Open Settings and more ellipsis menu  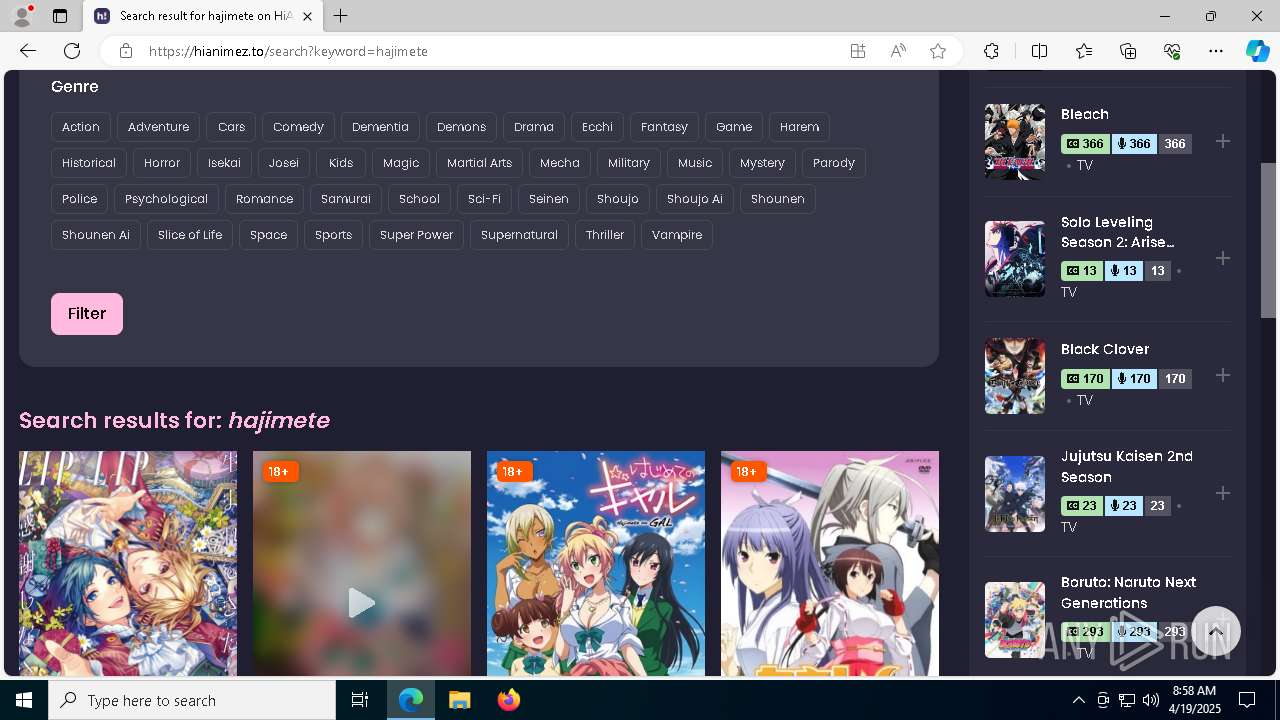pos(1216,51)
